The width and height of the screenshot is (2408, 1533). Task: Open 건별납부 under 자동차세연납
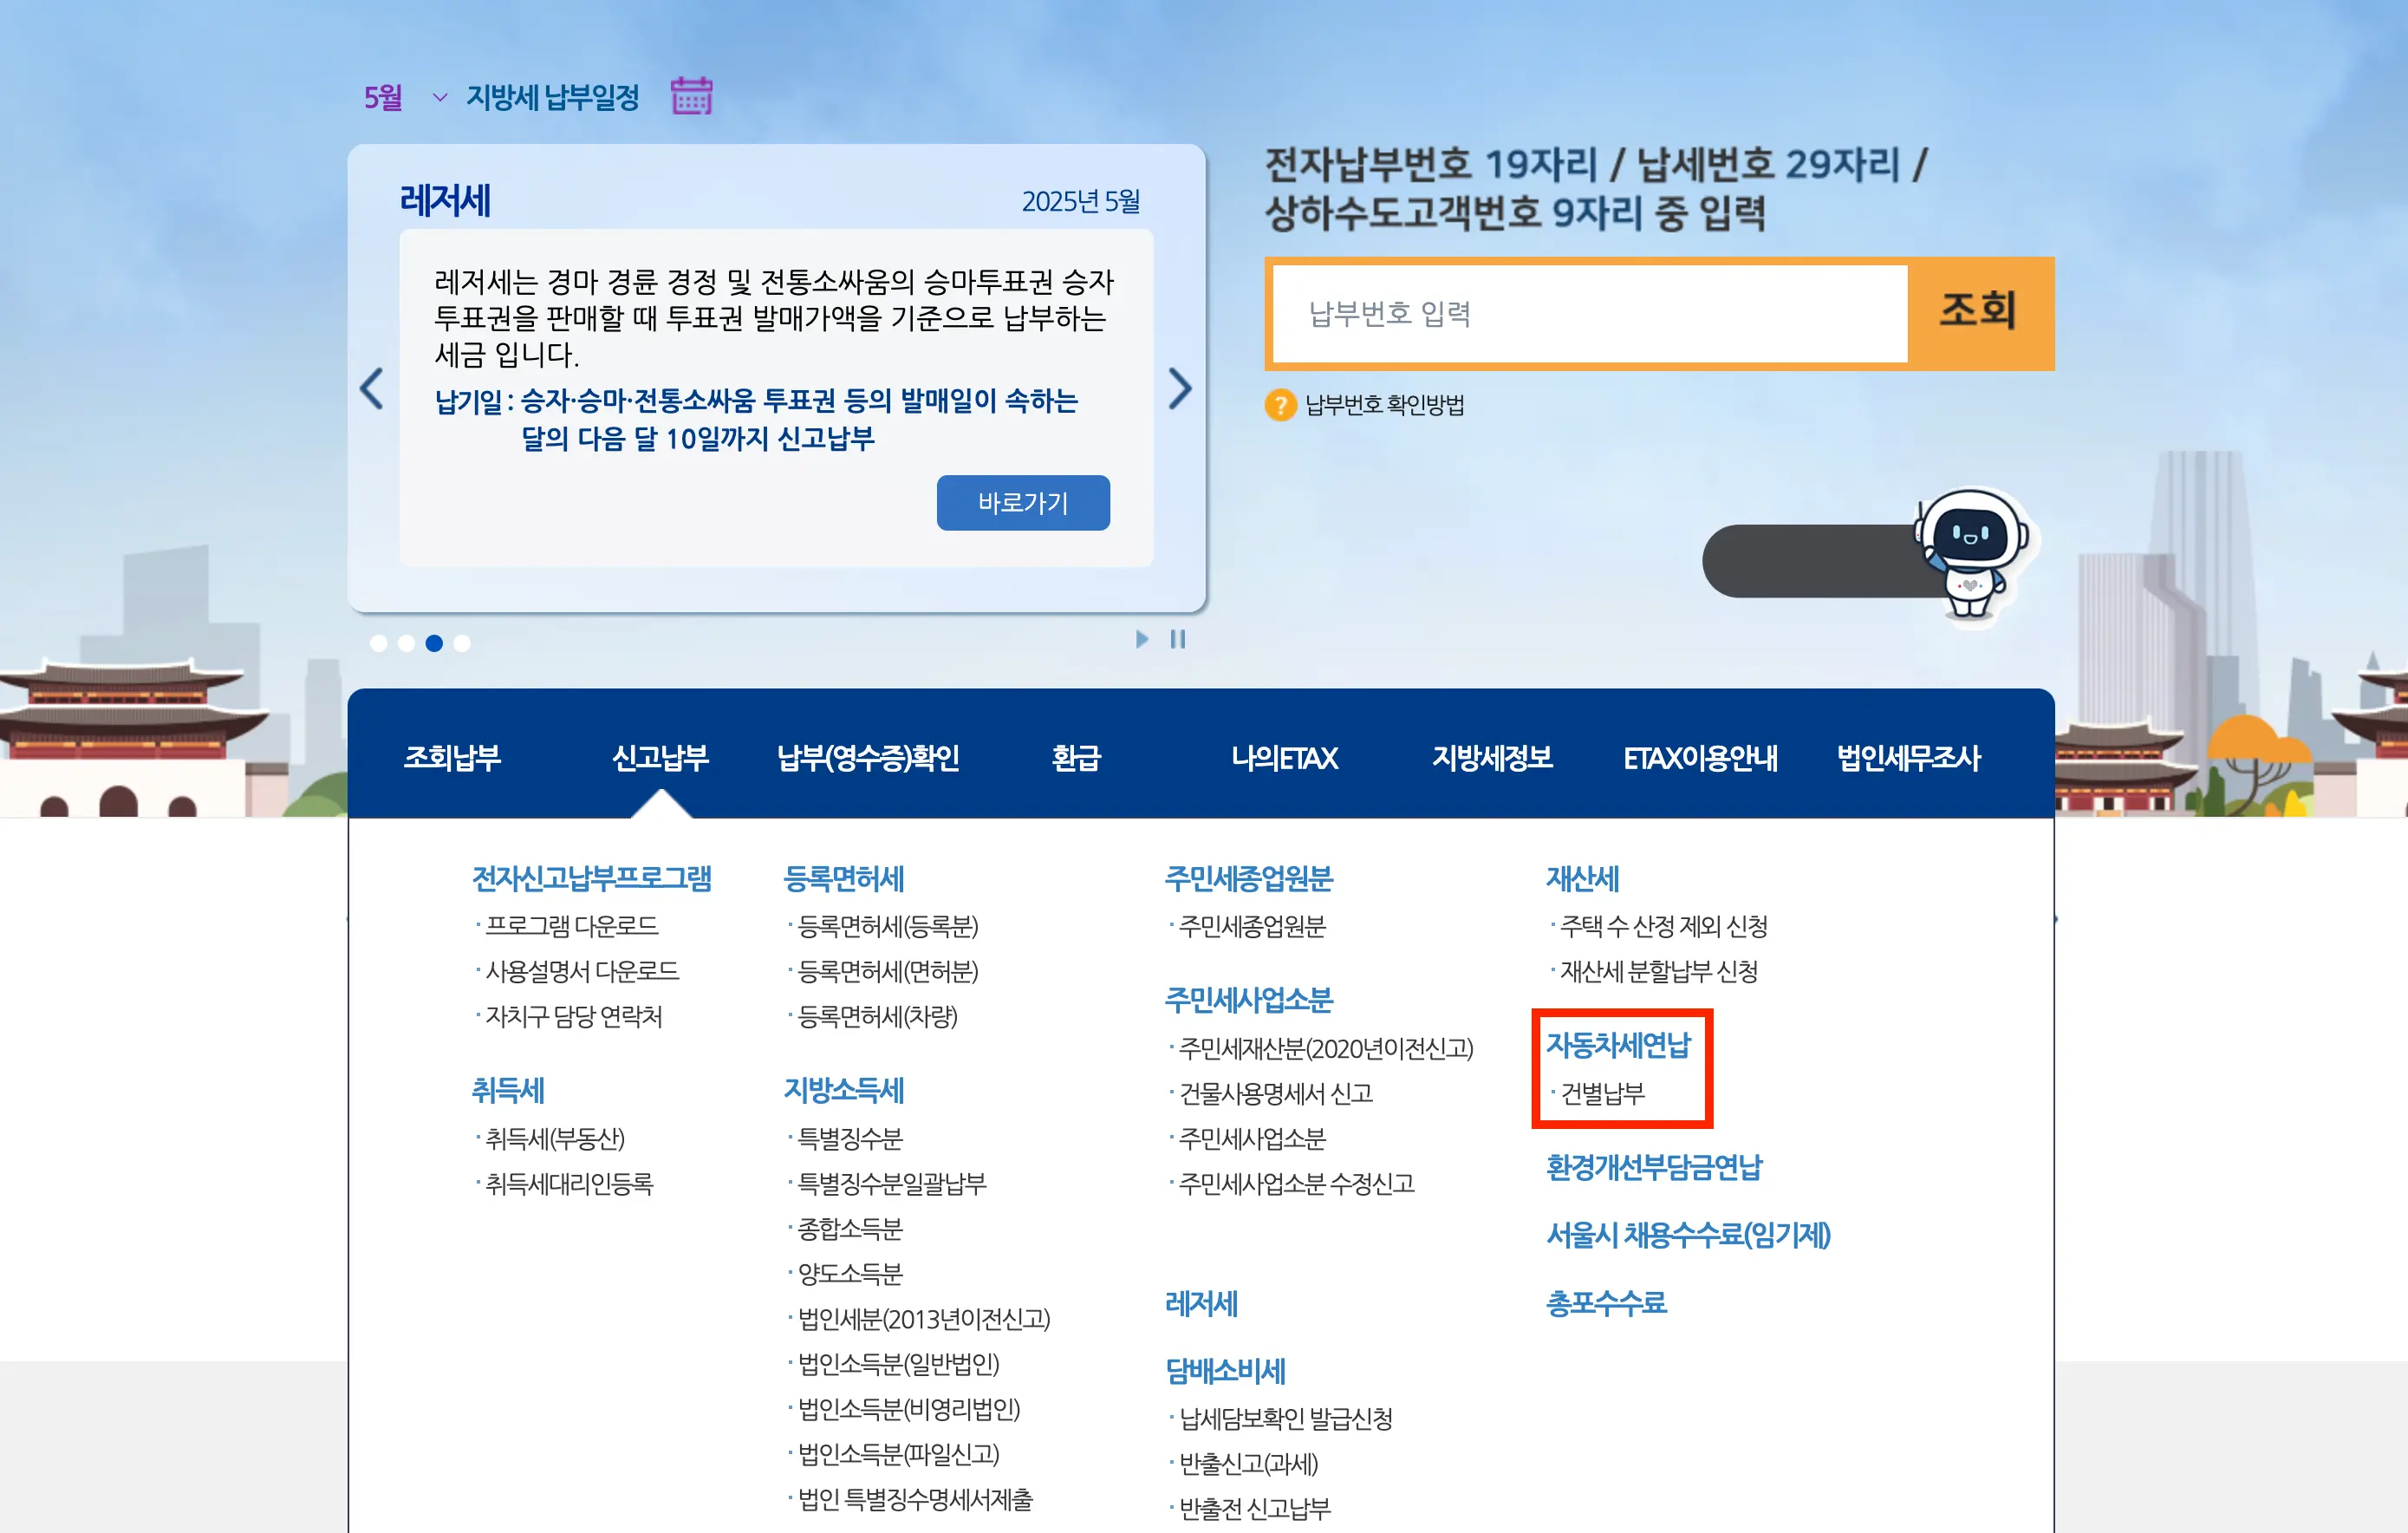click(x=1602, y=1093)
